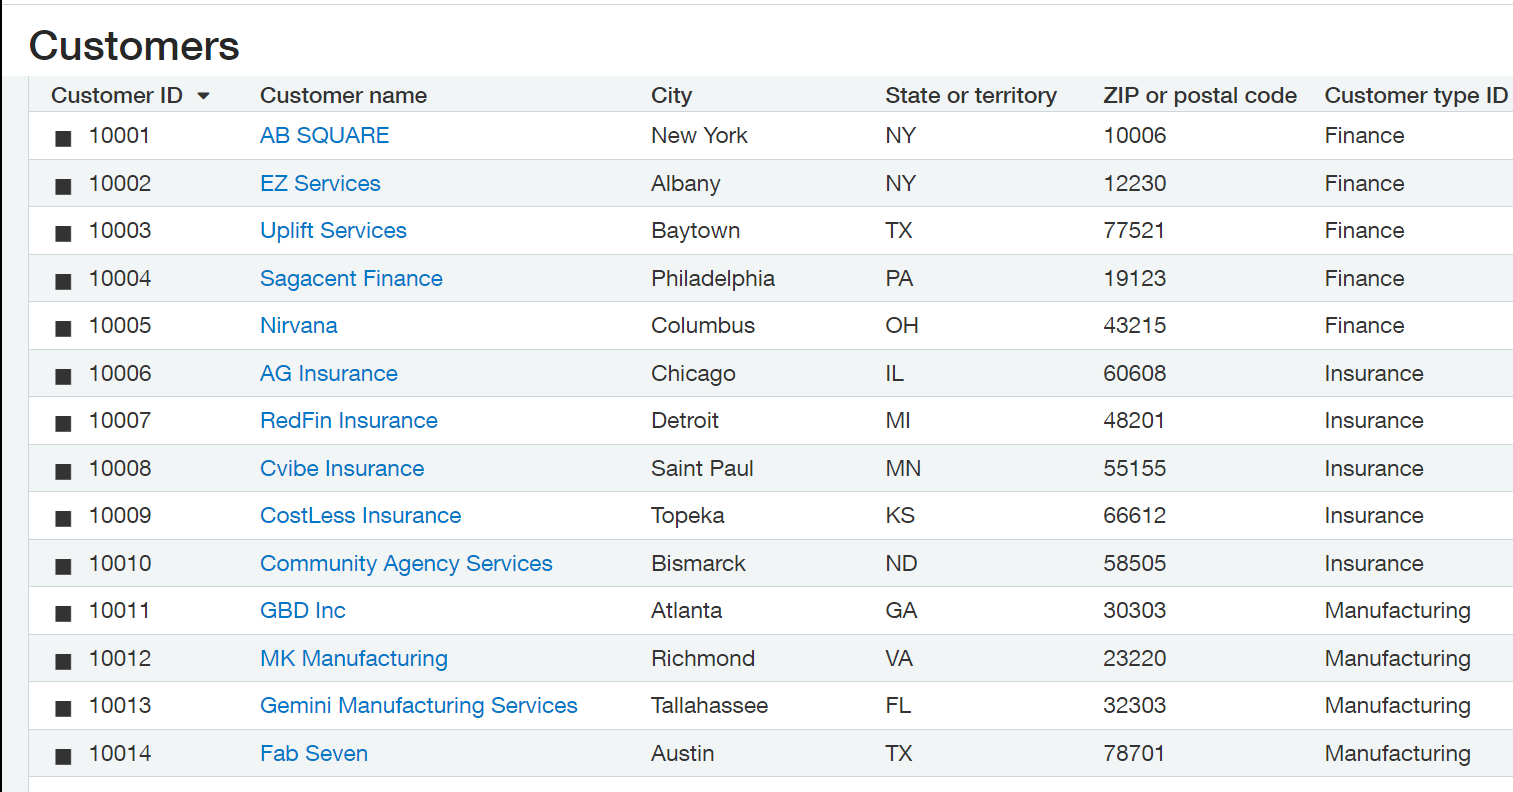The height and width of the screenshot is (792, 1513).
Task: Tick the checkbox beside customer 10014
Action: tap(63, 756)
